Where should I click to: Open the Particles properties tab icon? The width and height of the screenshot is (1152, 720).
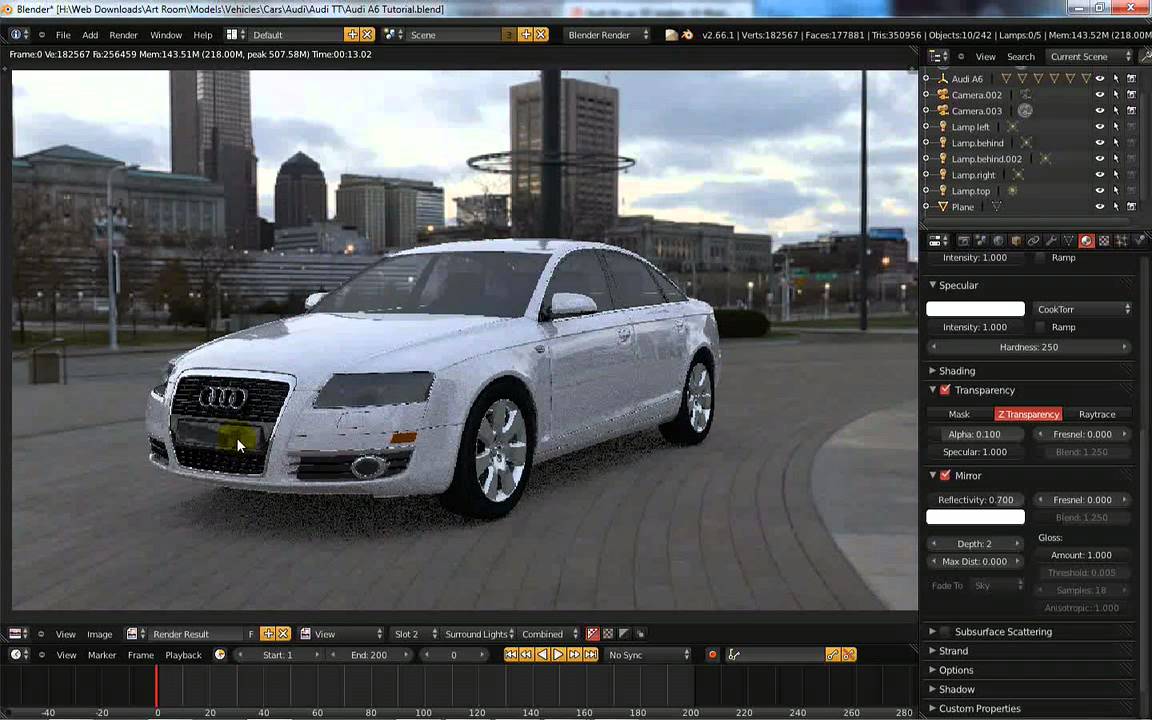(x=1121, y=240)
